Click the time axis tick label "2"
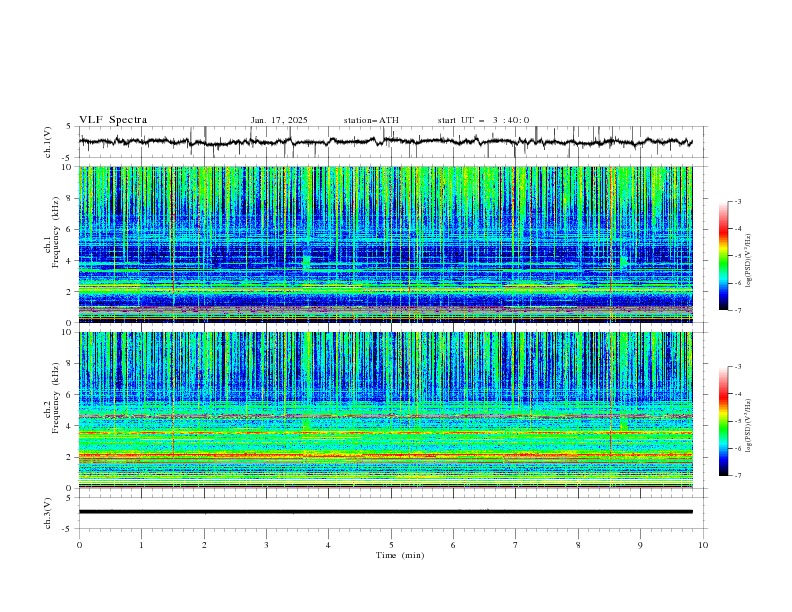 (x=204, y=545)
